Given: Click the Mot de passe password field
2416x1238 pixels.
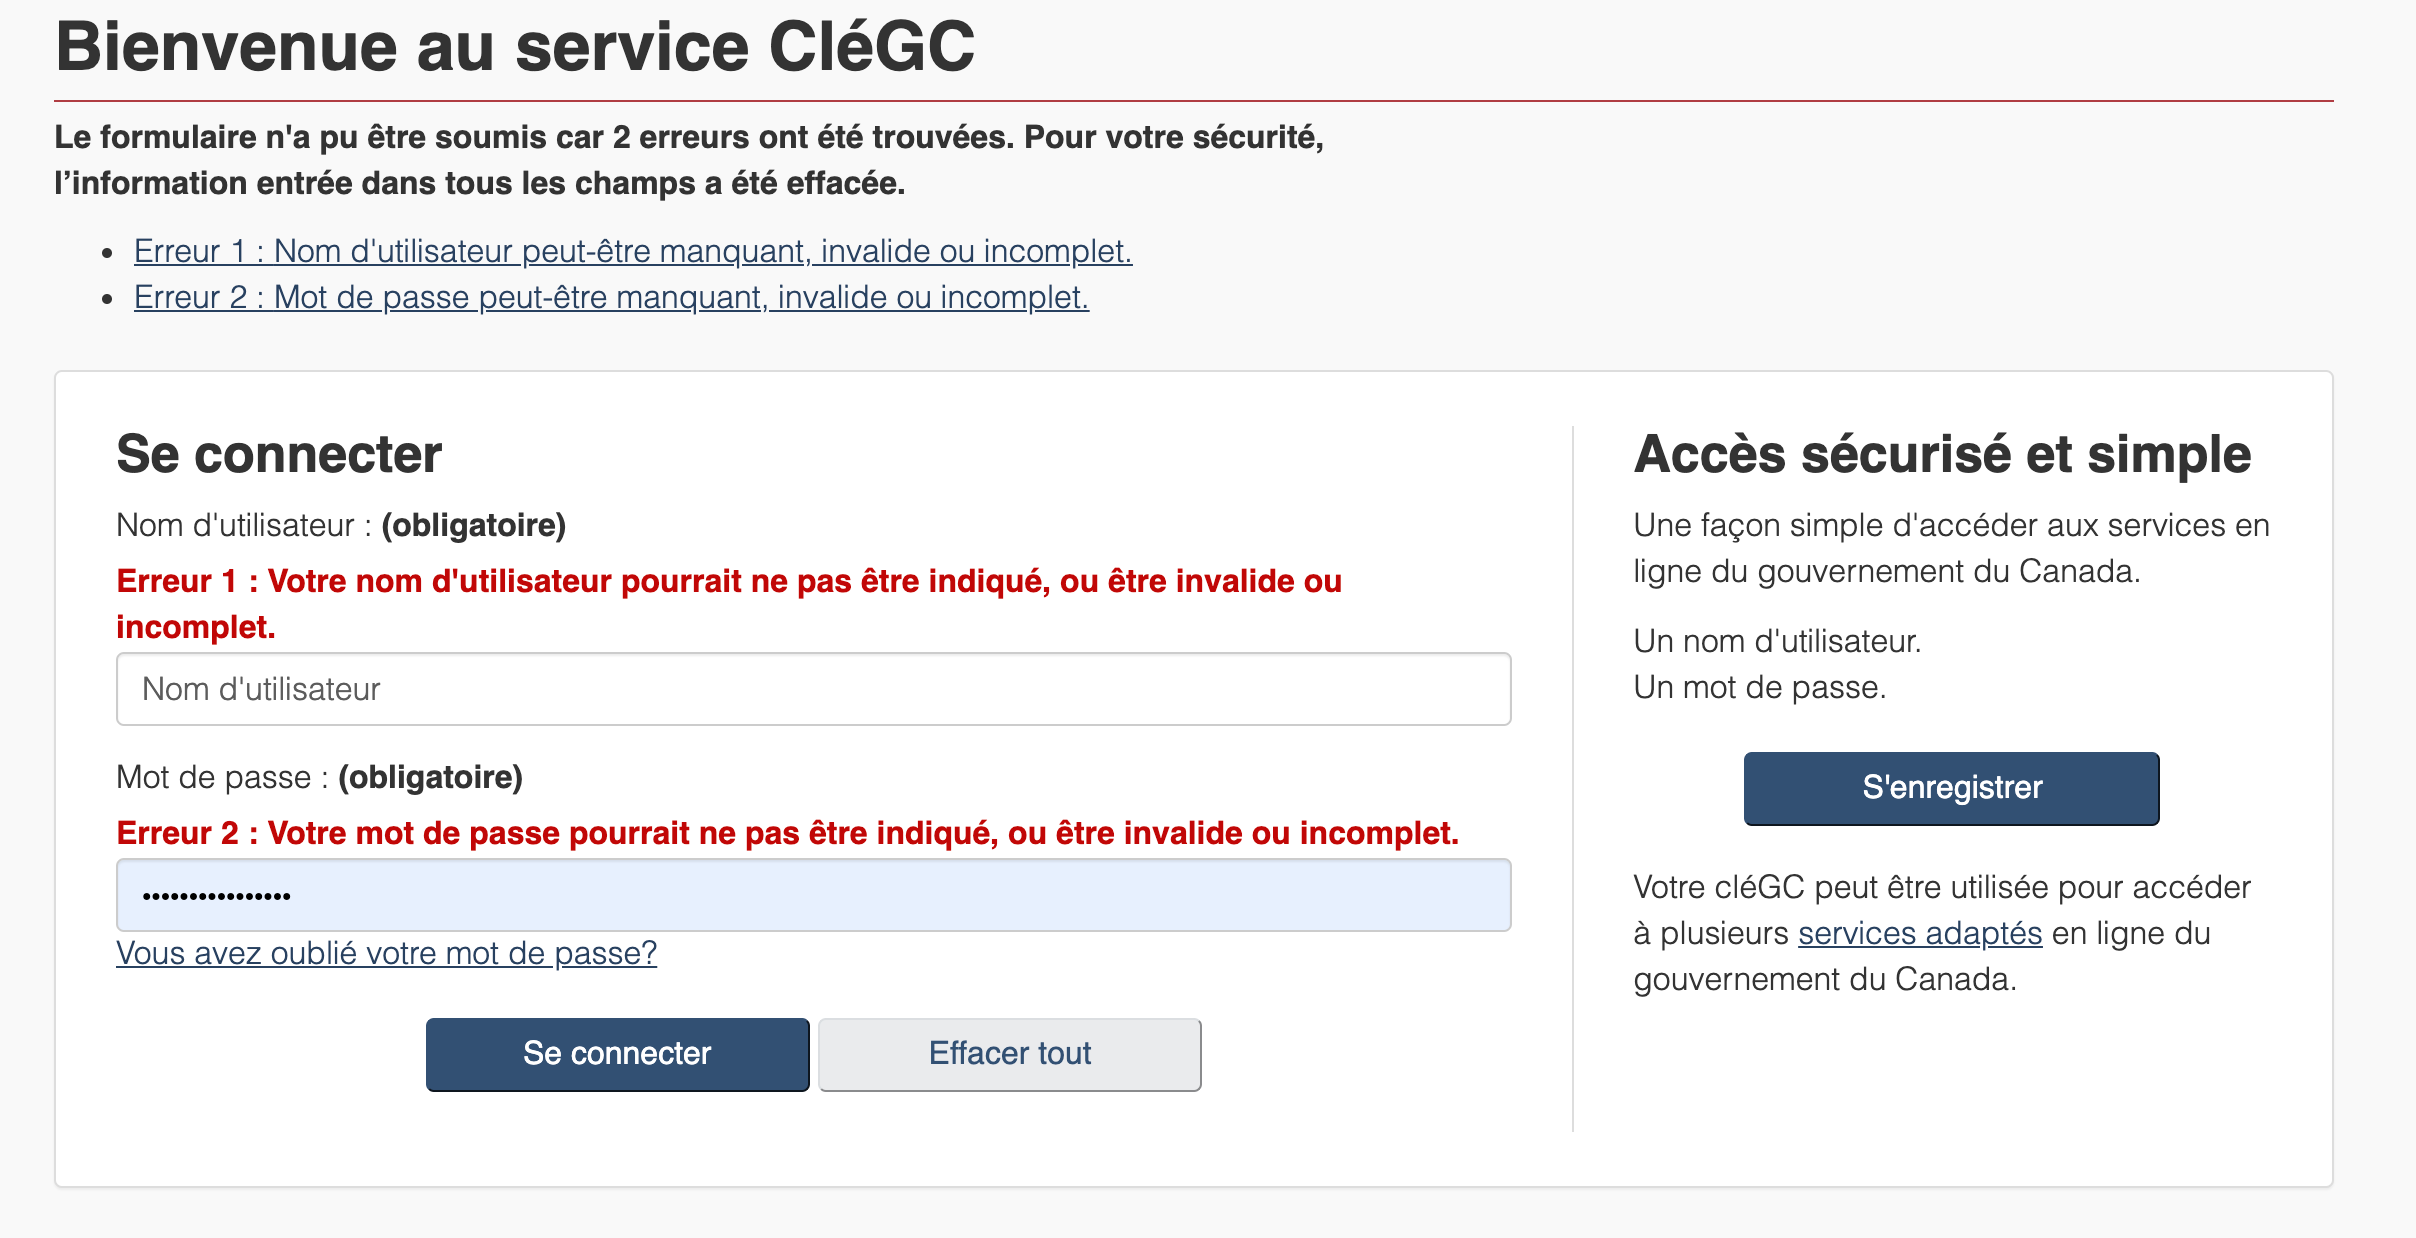Looking at the screenshot, I should tap(813, 895).
